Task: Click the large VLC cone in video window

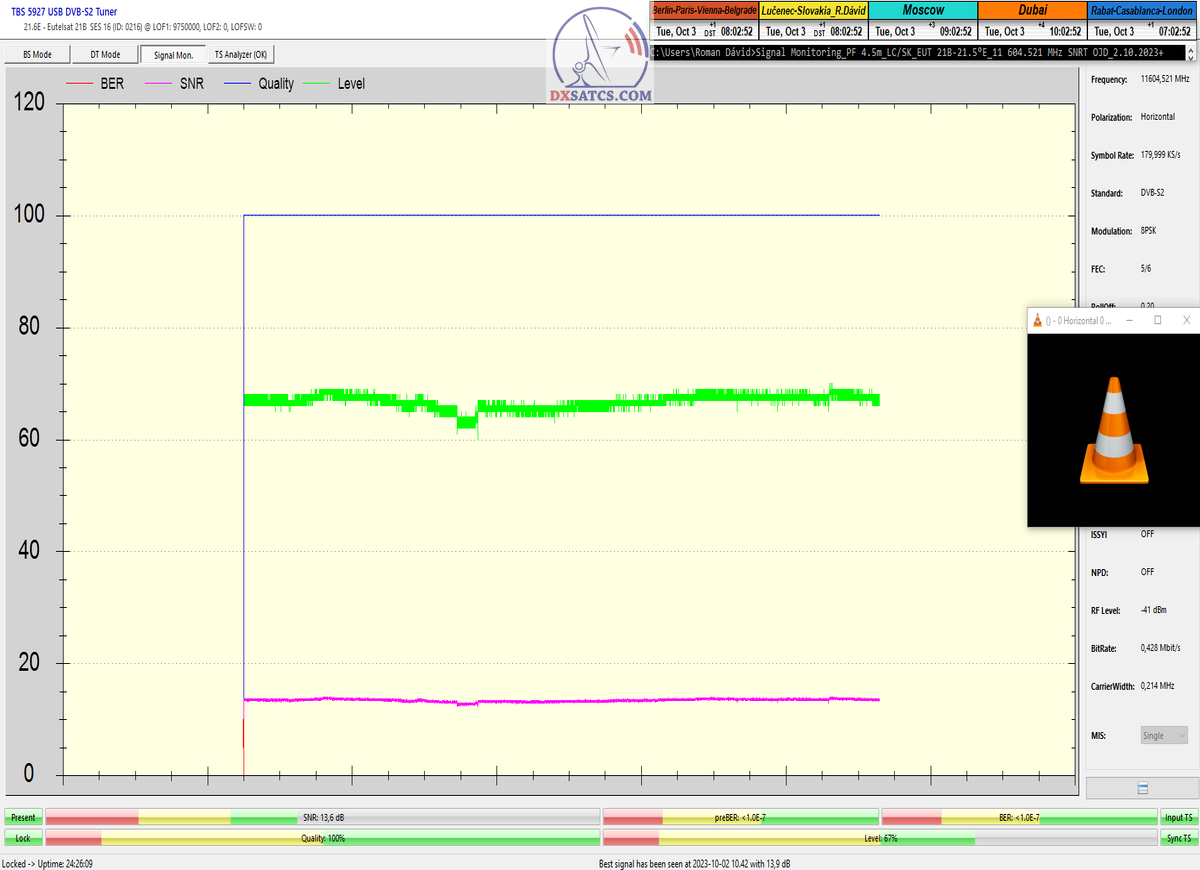Action: point(1113,430)
